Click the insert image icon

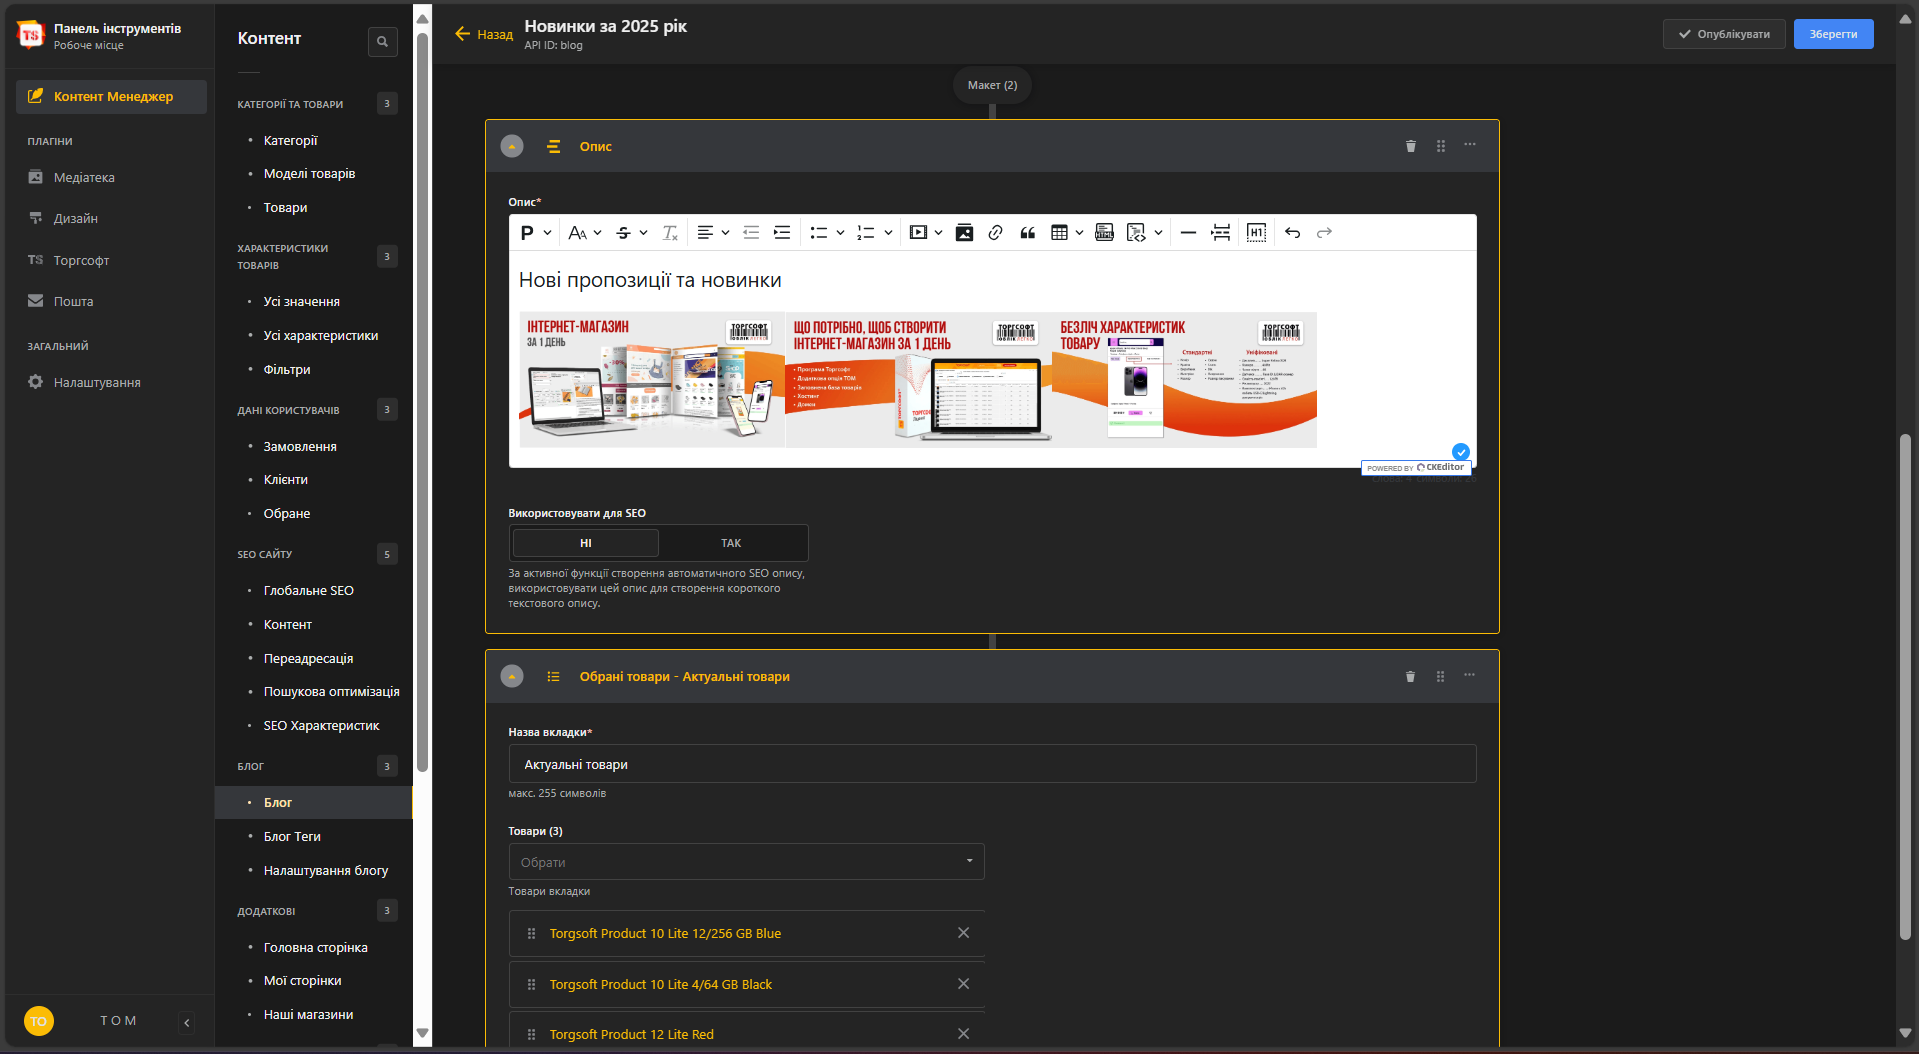[x=964, y=233]
